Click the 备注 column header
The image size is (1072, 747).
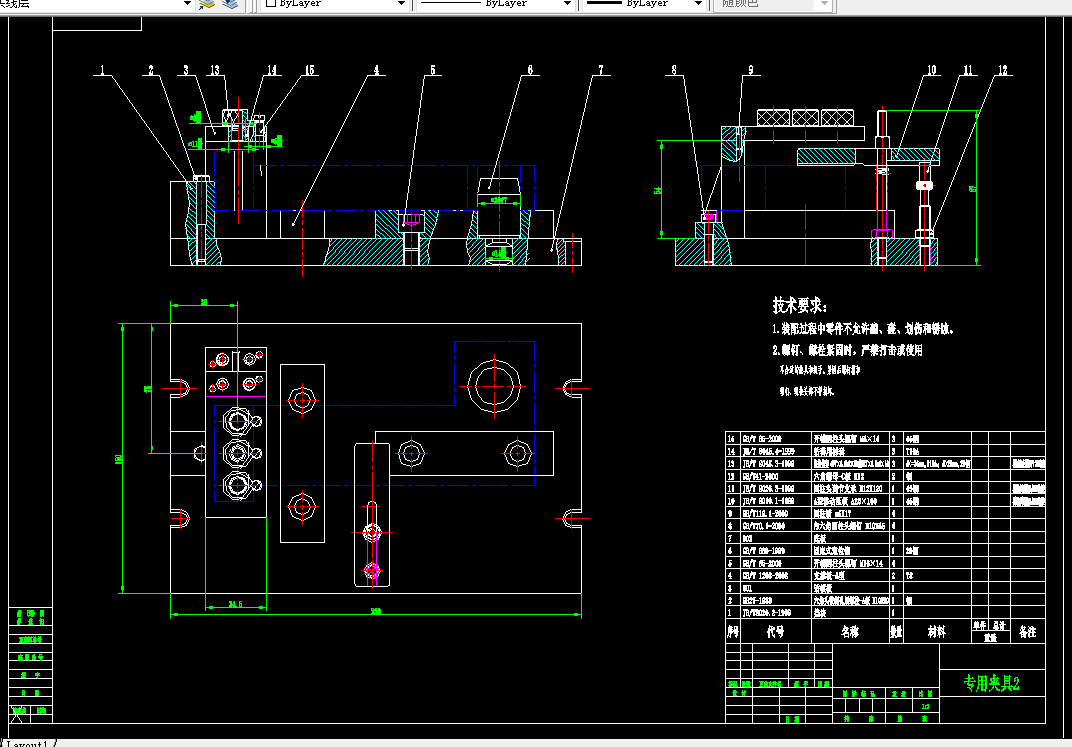(x=1028, y=632)
